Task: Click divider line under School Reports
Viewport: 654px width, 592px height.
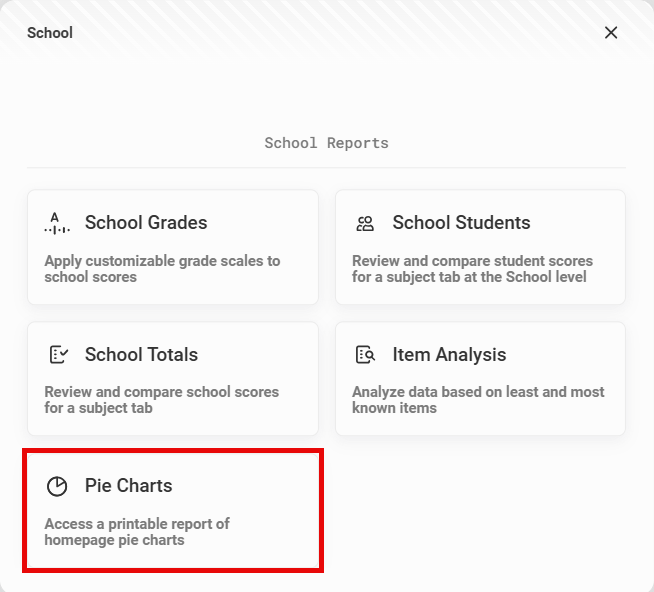Action: click(326, 168)
